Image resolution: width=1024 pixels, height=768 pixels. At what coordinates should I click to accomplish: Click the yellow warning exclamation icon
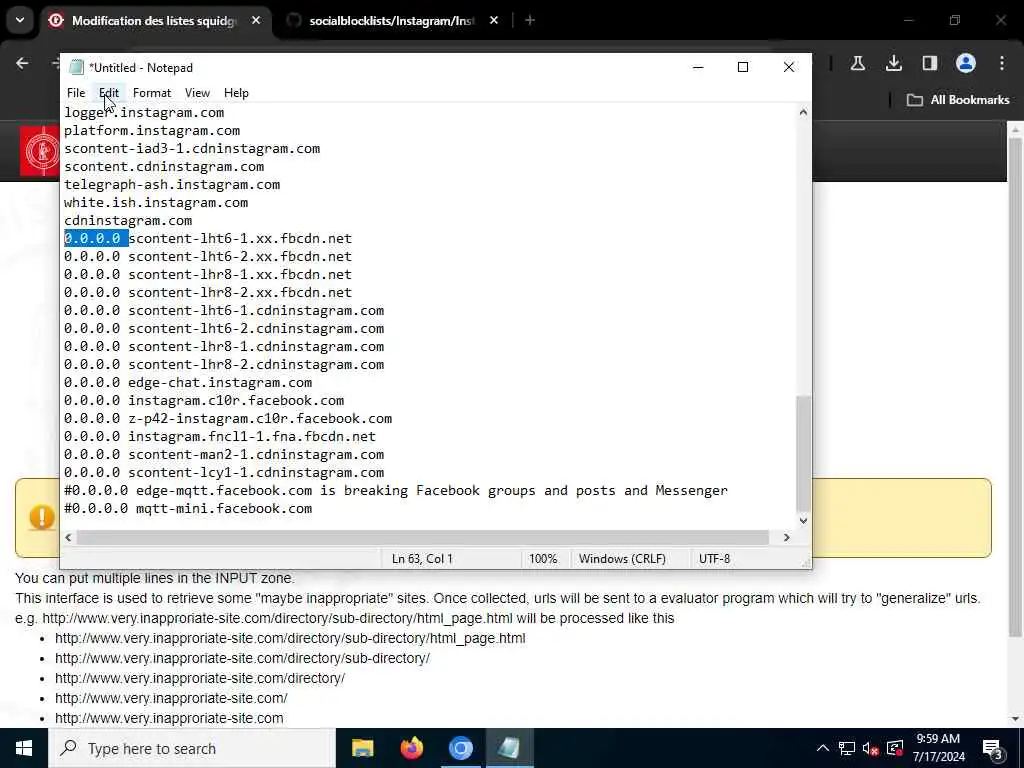tap(42, 517)
